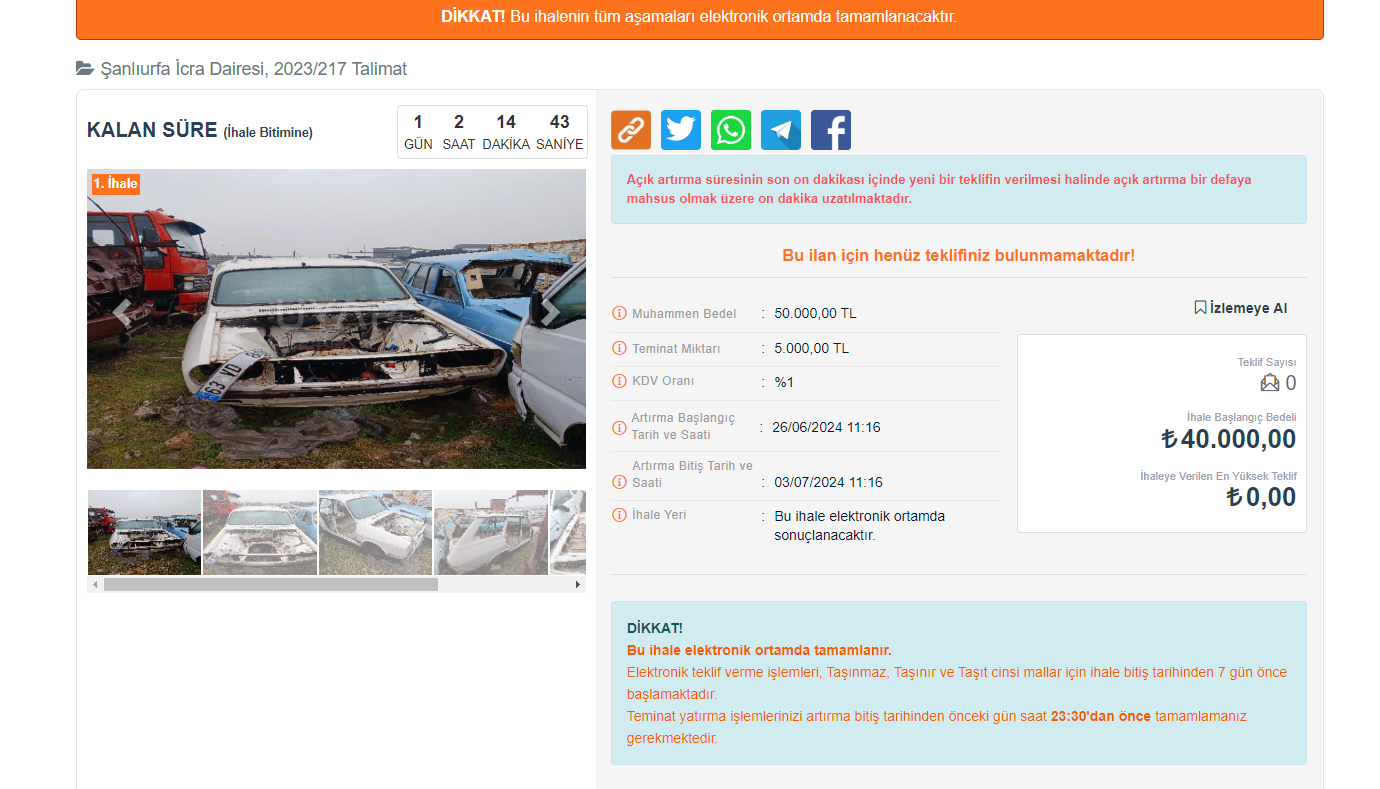The height and width of the screenshot is (789, 1380).
Task: Show the previous photo with left arrow
Action: coord(122,312)
